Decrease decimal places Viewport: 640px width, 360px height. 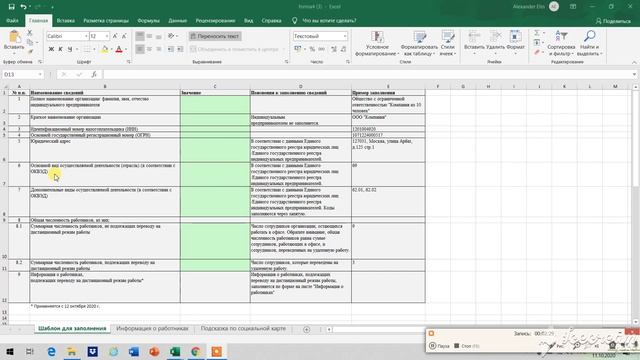tap(343, 49)
